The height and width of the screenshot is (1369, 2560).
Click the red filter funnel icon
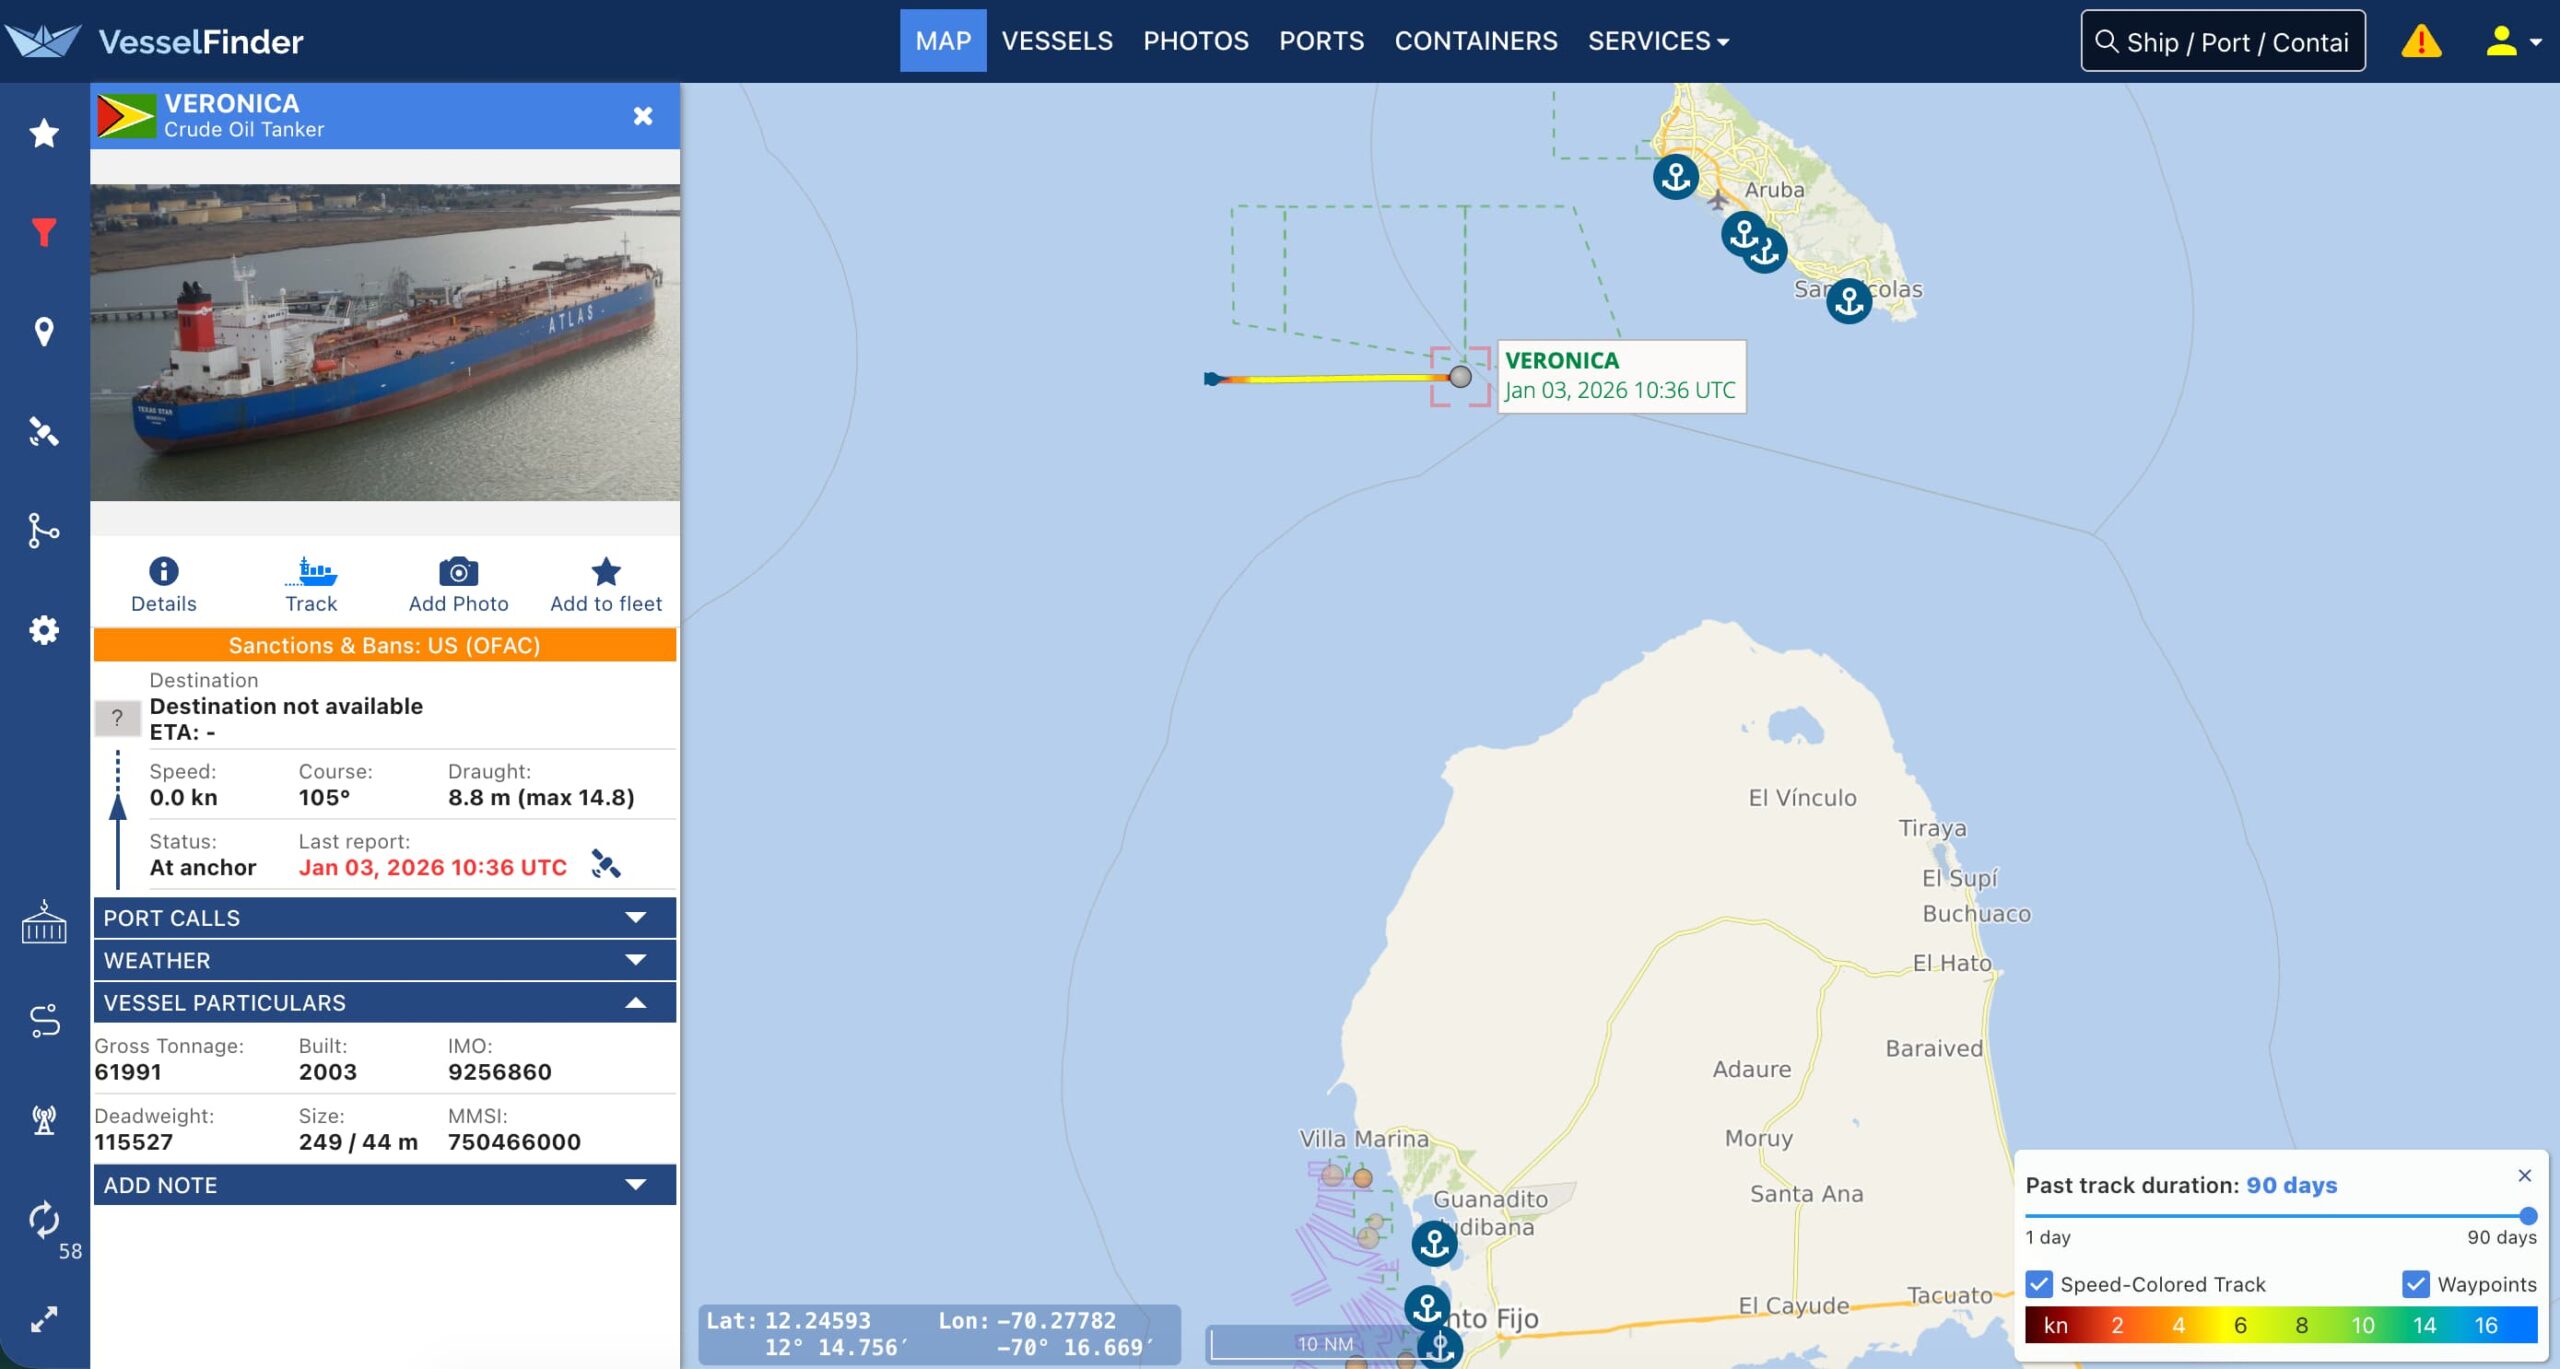coord(43,232)
